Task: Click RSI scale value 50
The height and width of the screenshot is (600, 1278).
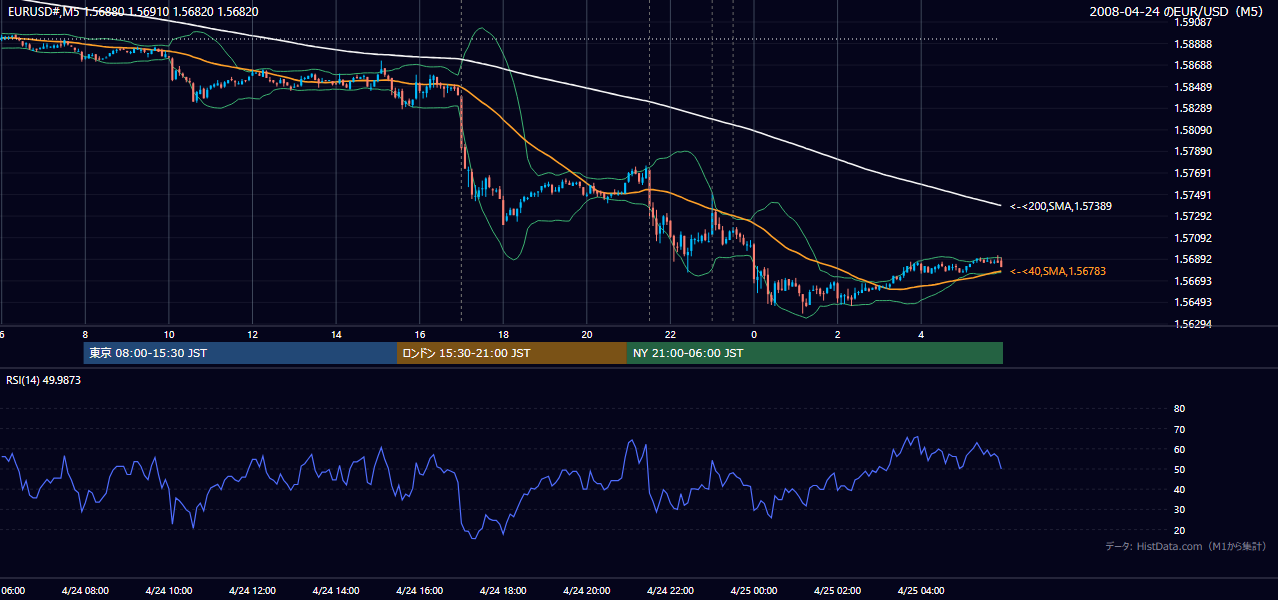Action: pos(1179,469)
